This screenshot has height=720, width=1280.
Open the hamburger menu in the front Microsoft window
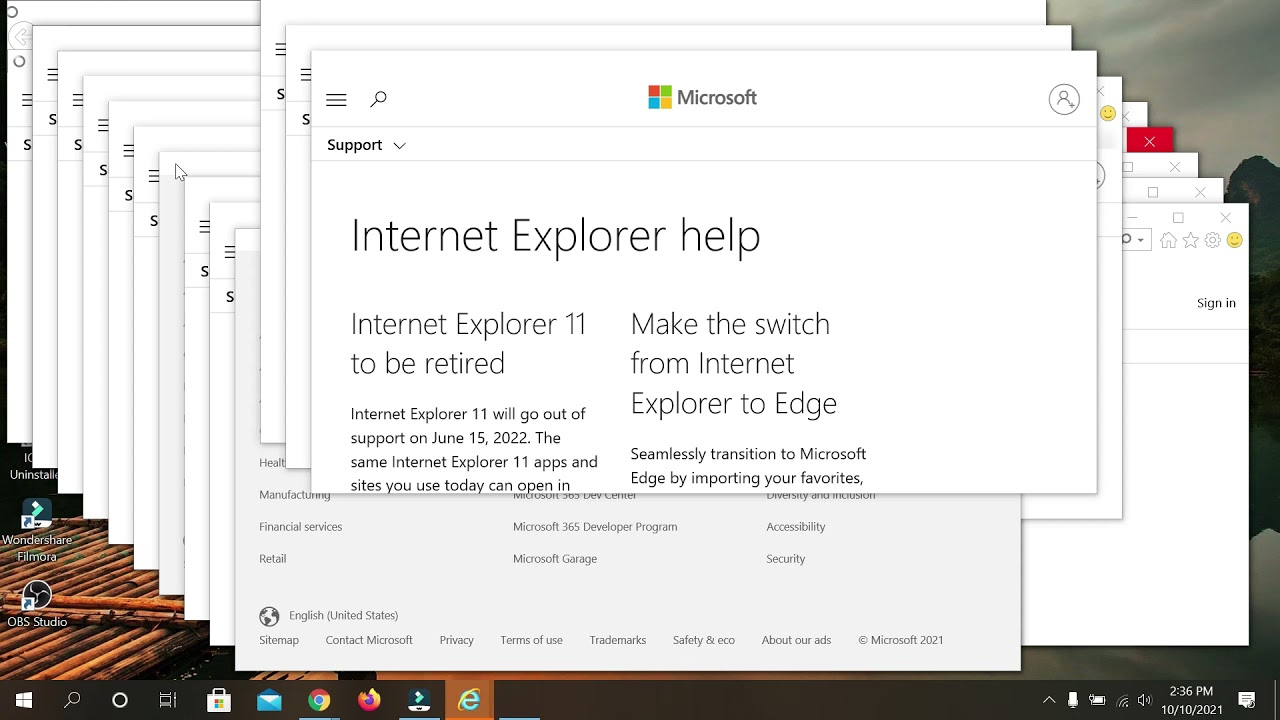pyautogui.click(x=336, y=100)
